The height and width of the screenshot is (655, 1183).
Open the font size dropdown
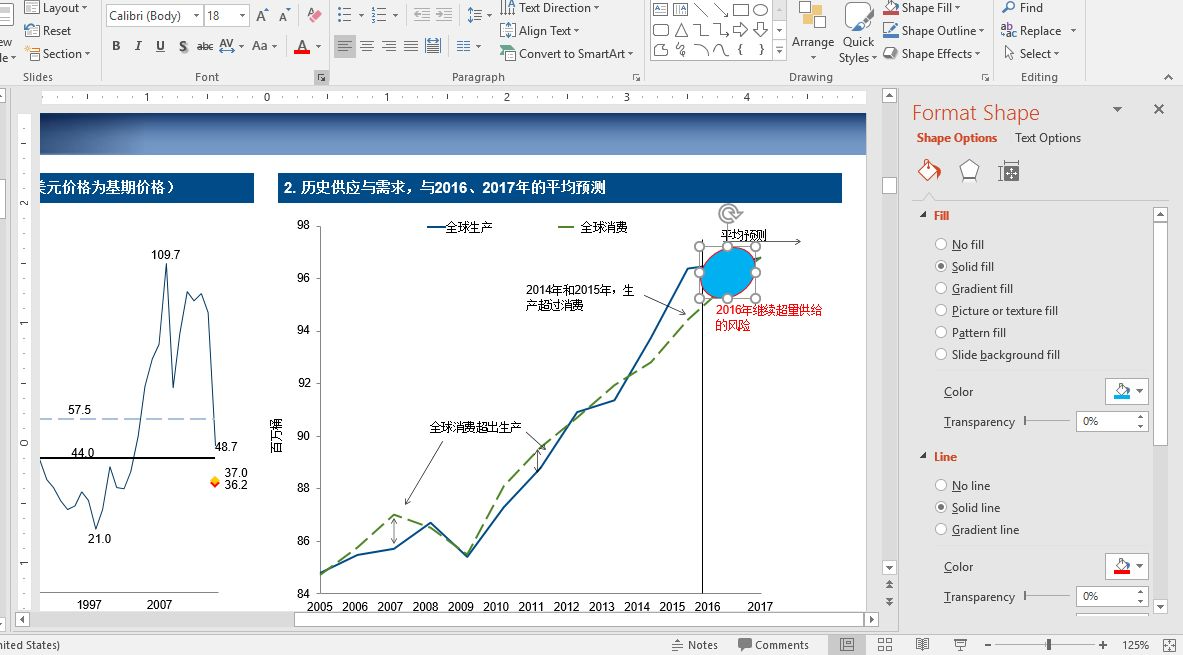click(243, 15)
